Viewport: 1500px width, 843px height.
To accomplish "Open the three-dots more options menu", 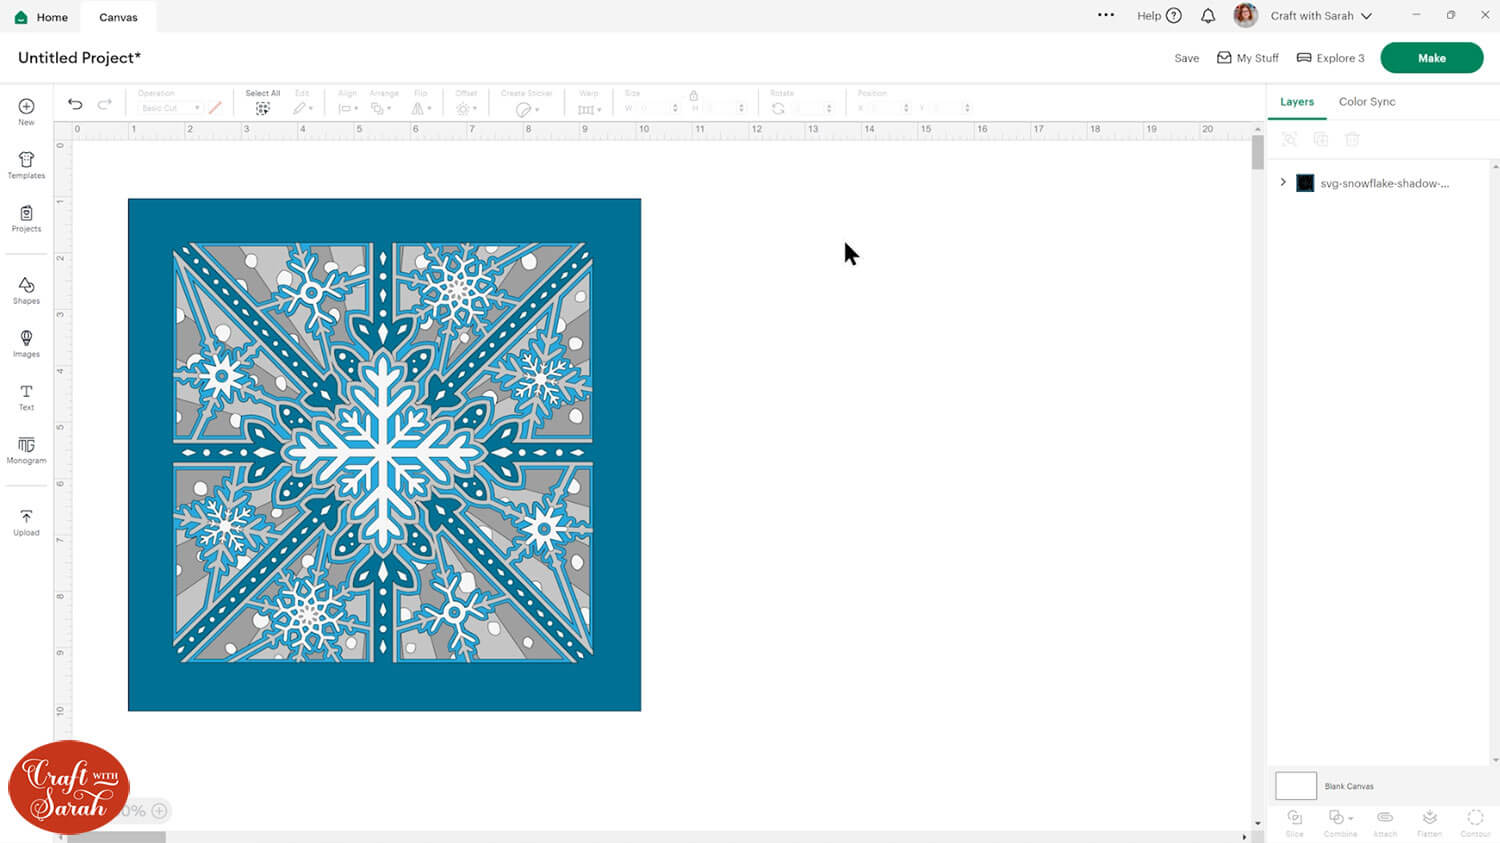I will coord(1106,15).
